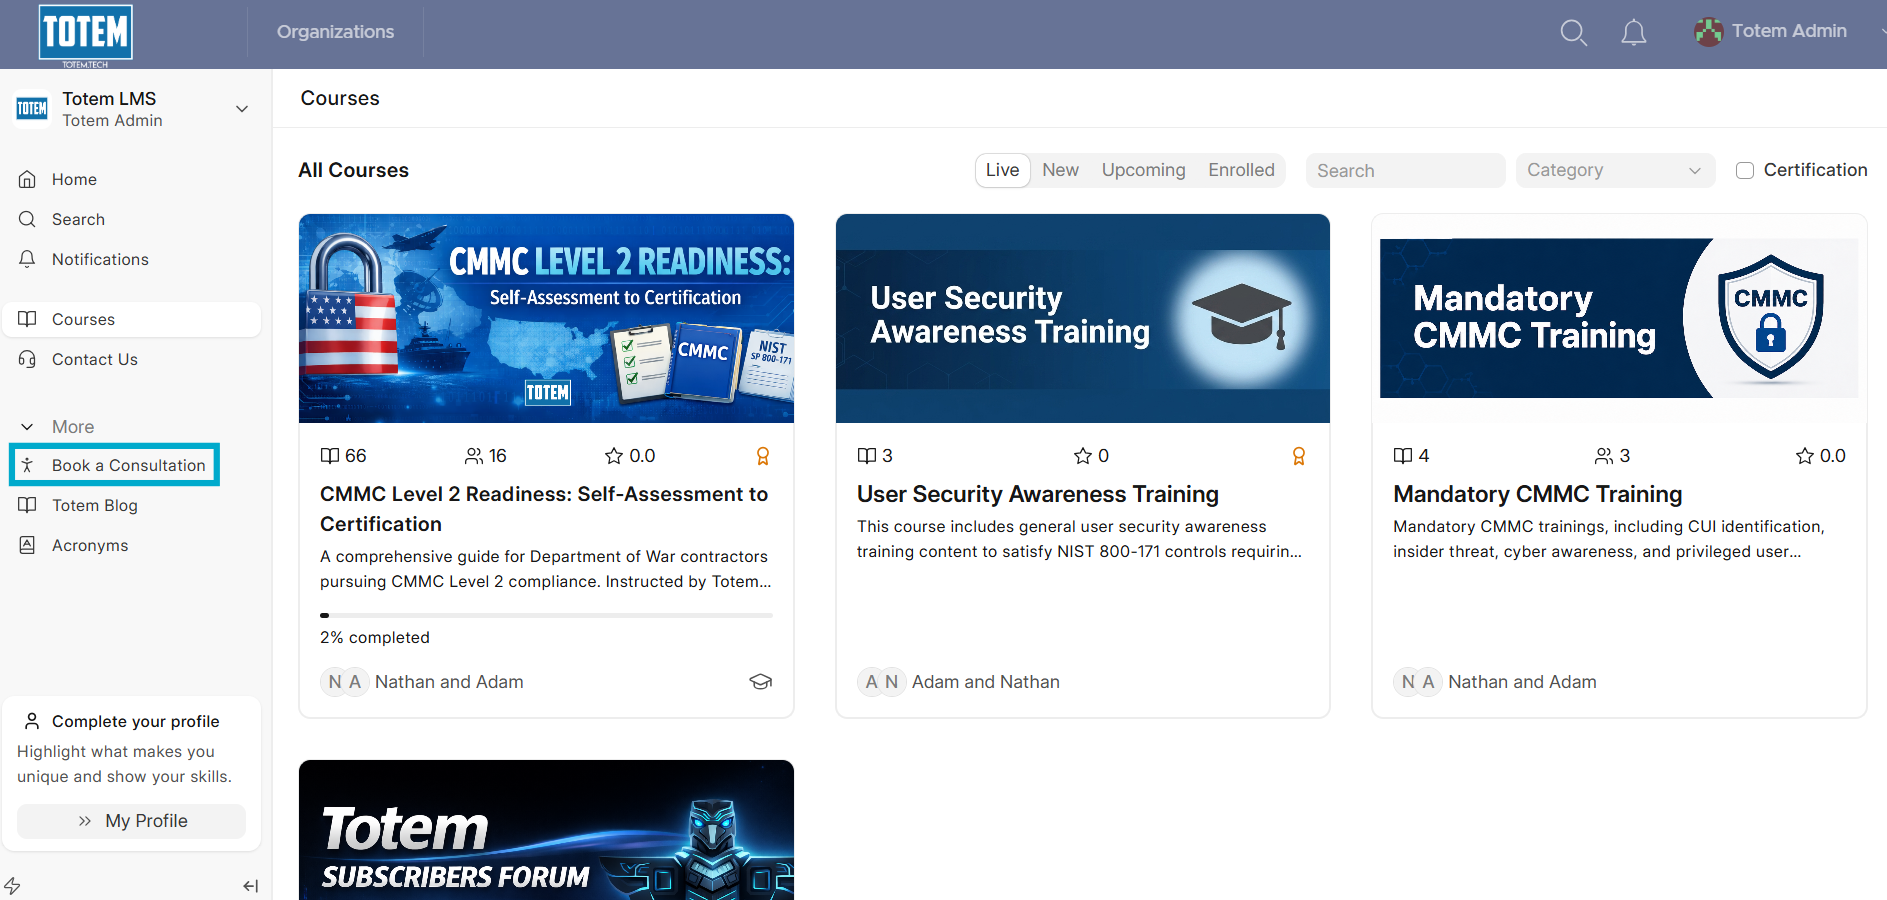This screenshot has height=900, width=1887.
Task: Expand the Totem LMS workspace switcher chevron
Action: [x=242, y=109]
